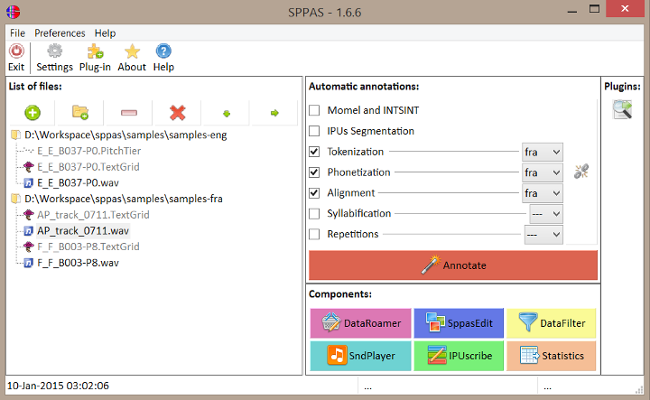Enable the Momel and INTSINT checkbox
Screen dimensions: 650x400
click(x=315, y=110)
